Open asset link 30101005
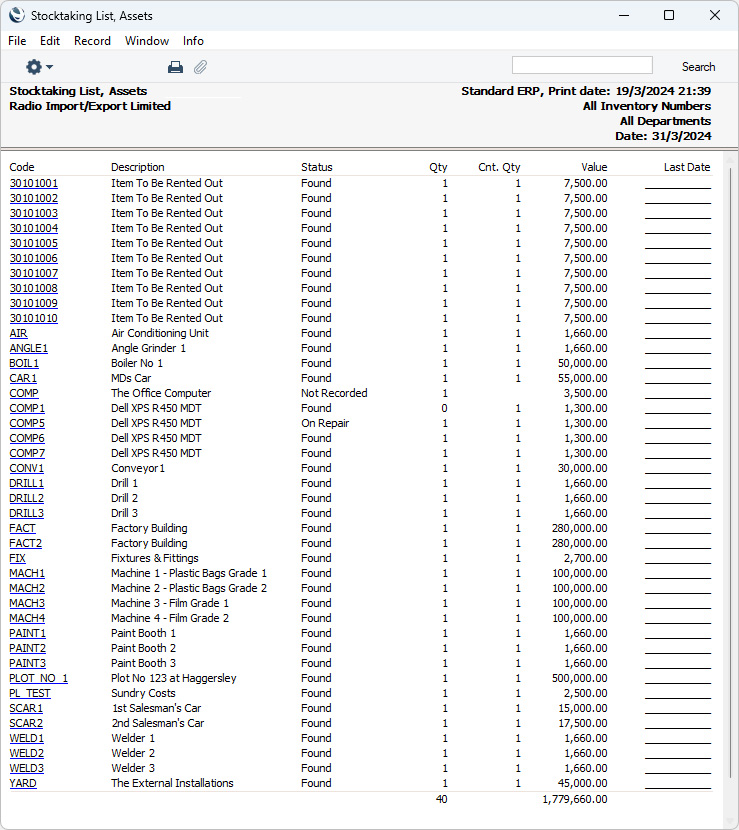Screen dimensions: 739x830 [x=33, y=243]
